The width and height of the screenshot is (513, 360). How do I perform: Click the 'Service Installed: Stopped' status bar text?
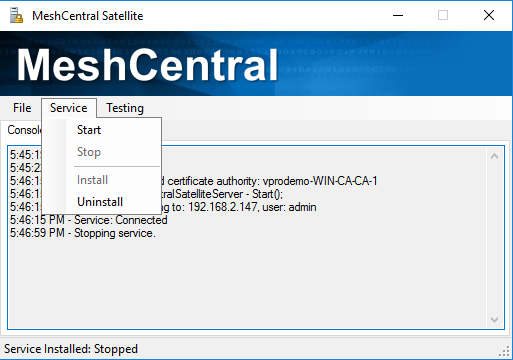click(71, 349)
